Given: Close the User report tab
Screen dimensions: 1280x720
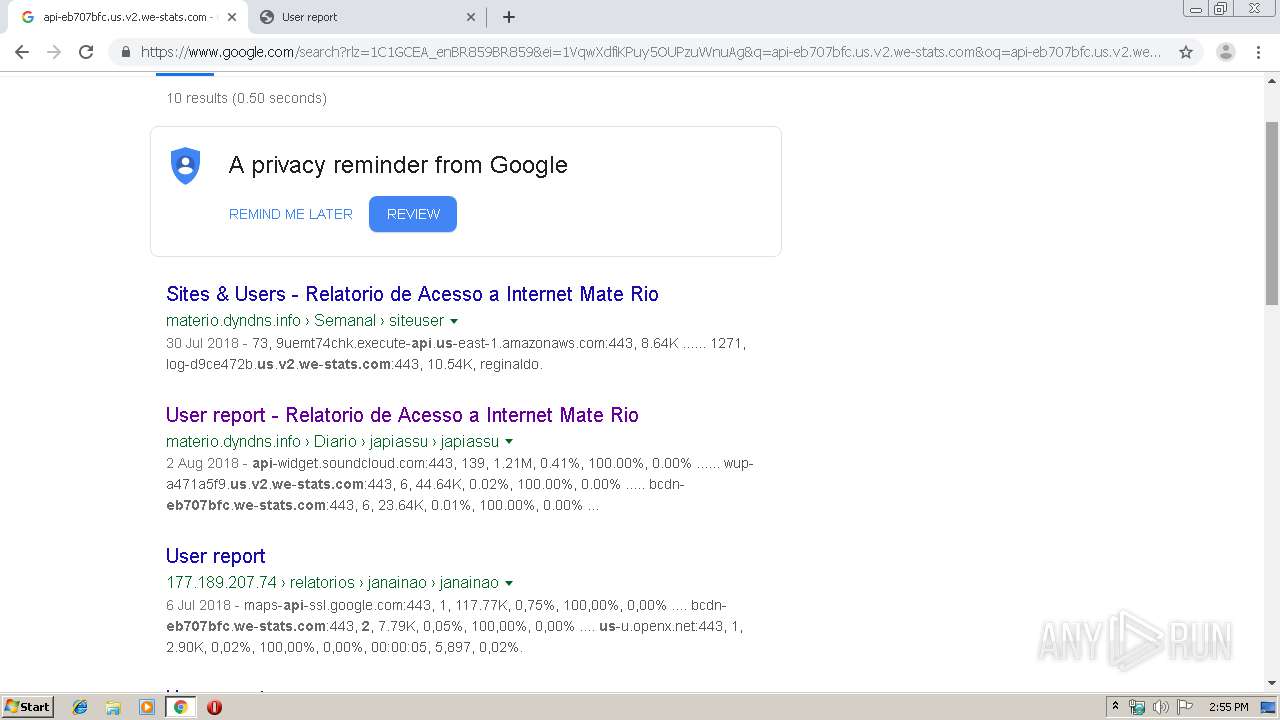Looking at the screenshot, I should click(x=471, y=17).
